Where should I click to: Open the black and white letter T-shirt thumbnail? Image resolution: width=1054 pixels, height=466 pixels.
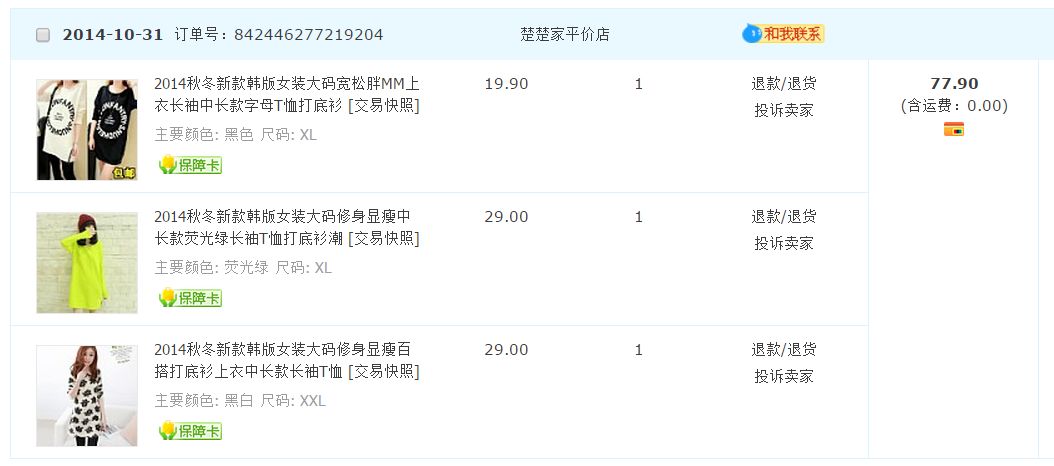(87, 130)
